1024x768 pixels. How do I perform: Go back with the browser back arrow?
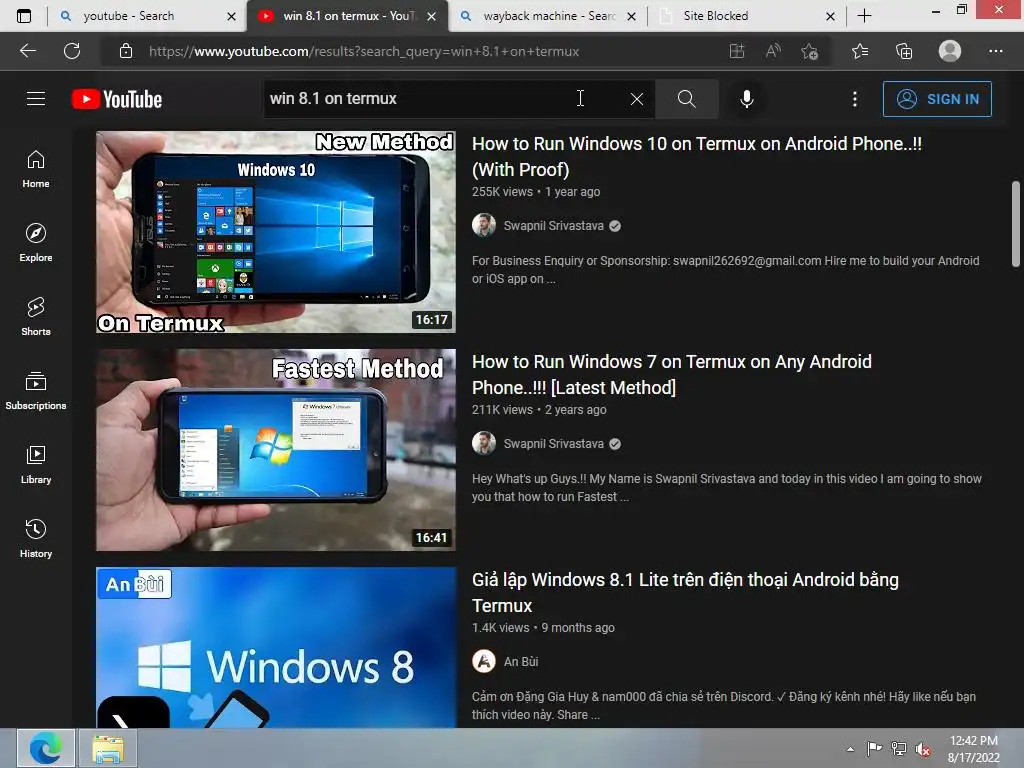tap(28, 51)
